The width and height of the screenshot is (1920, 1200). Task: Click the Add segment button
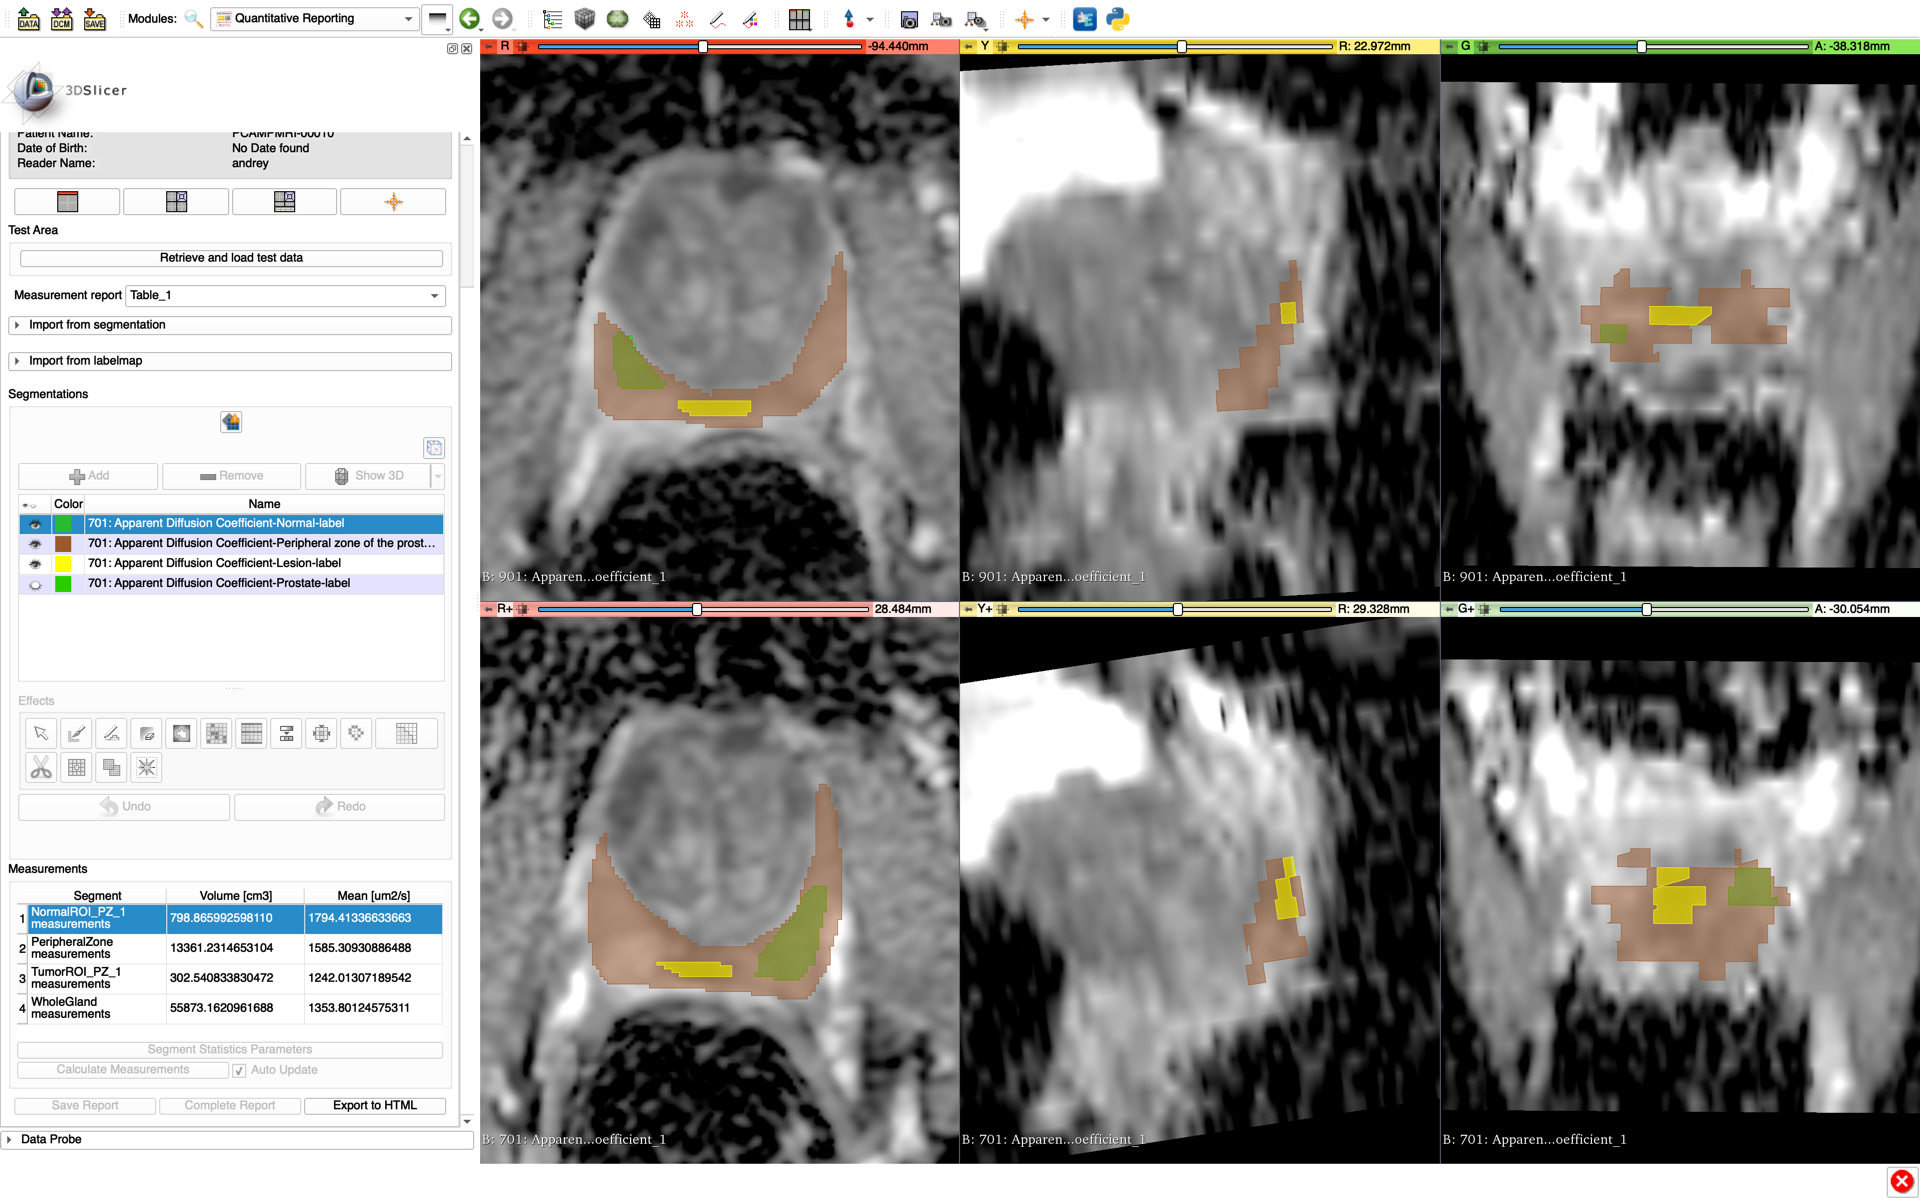pos(88,477)
